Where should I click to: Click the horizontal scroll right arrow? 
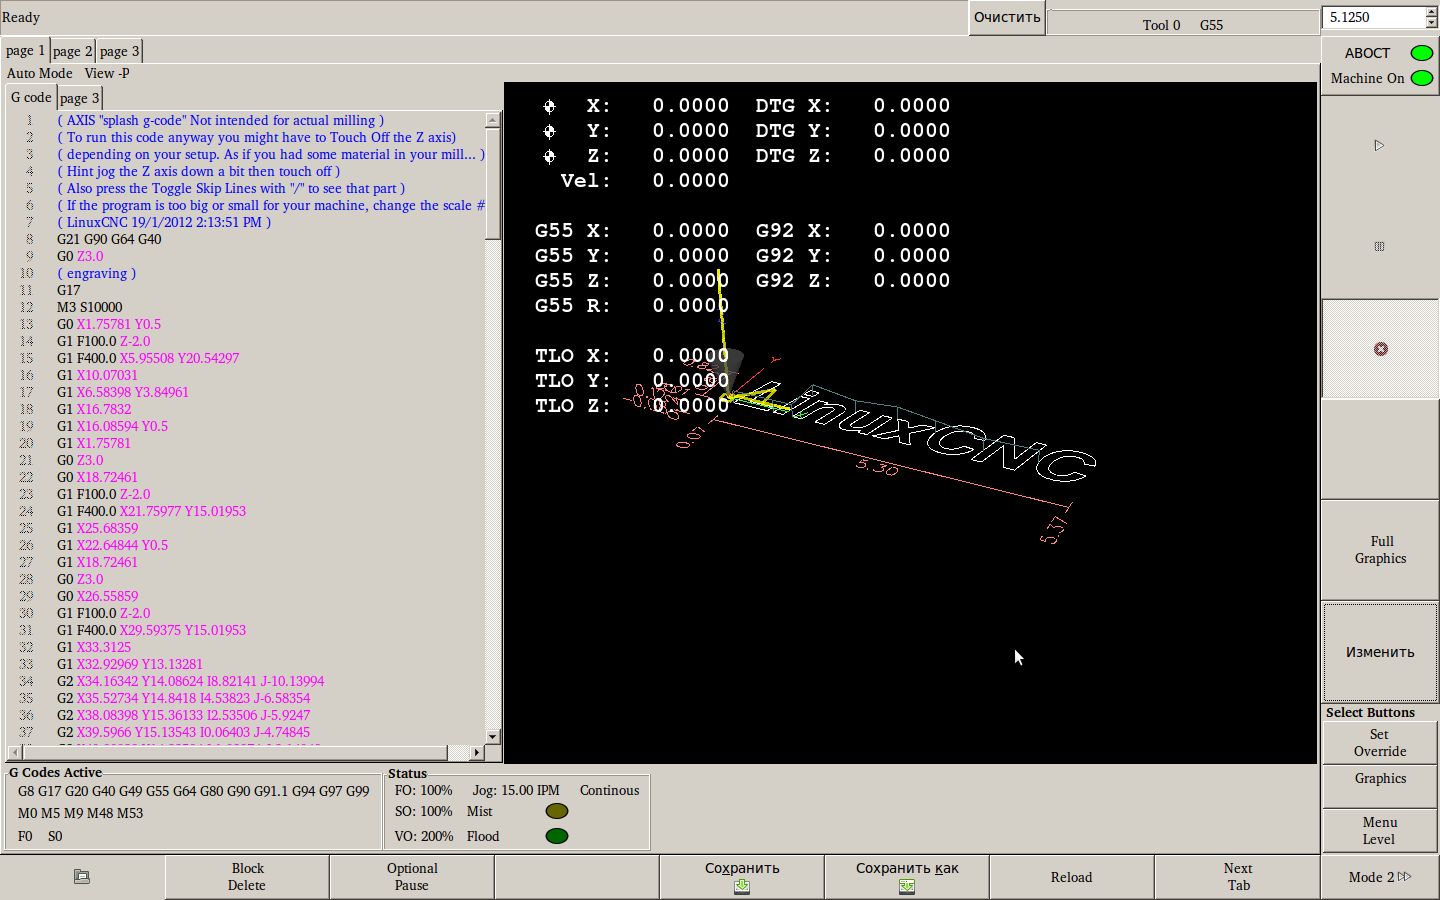click(477, 752)
